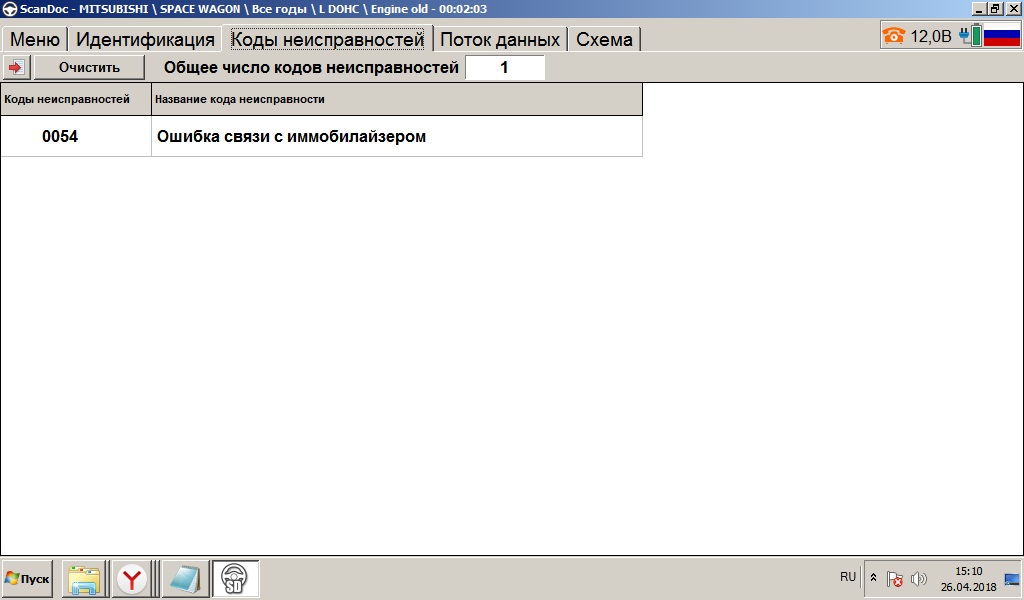Image resolution: width=1024 pixels, height=600 pixels.
Task: Click the orange telephone connection icon
Action: pyautogui.click(x=893, y=35)
